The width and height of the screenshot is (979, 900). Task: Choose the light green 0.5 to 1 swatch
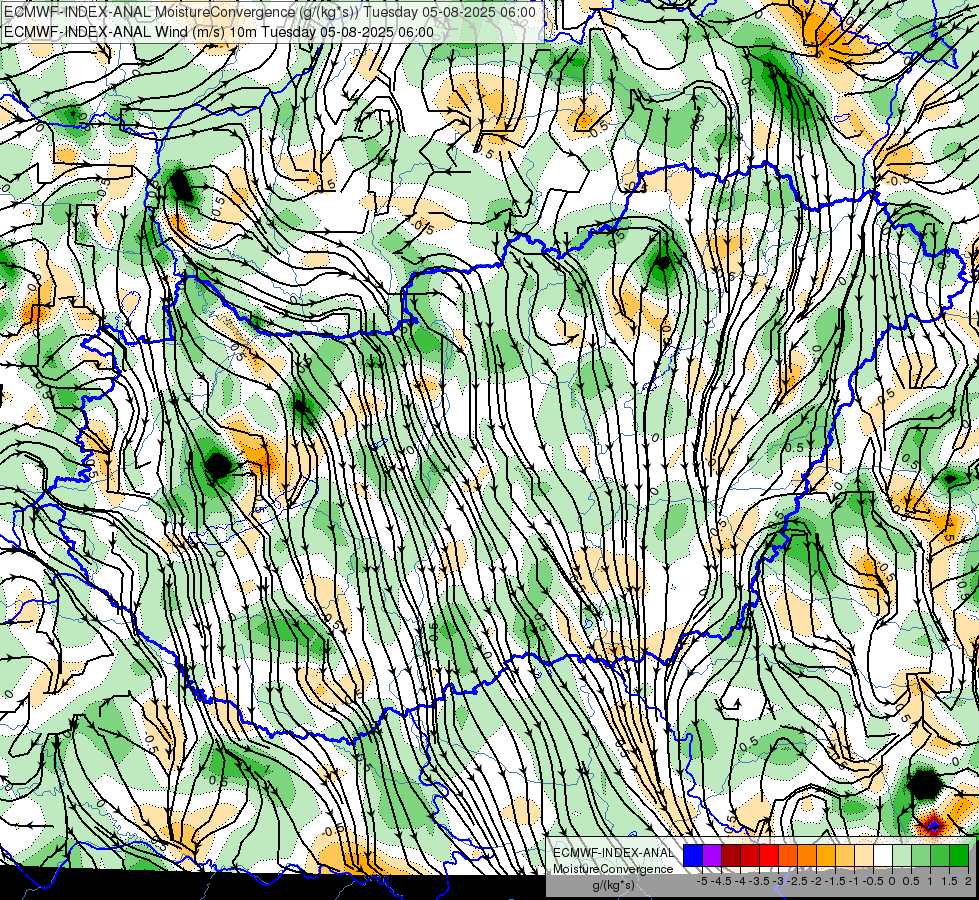(x=921, y=856)
